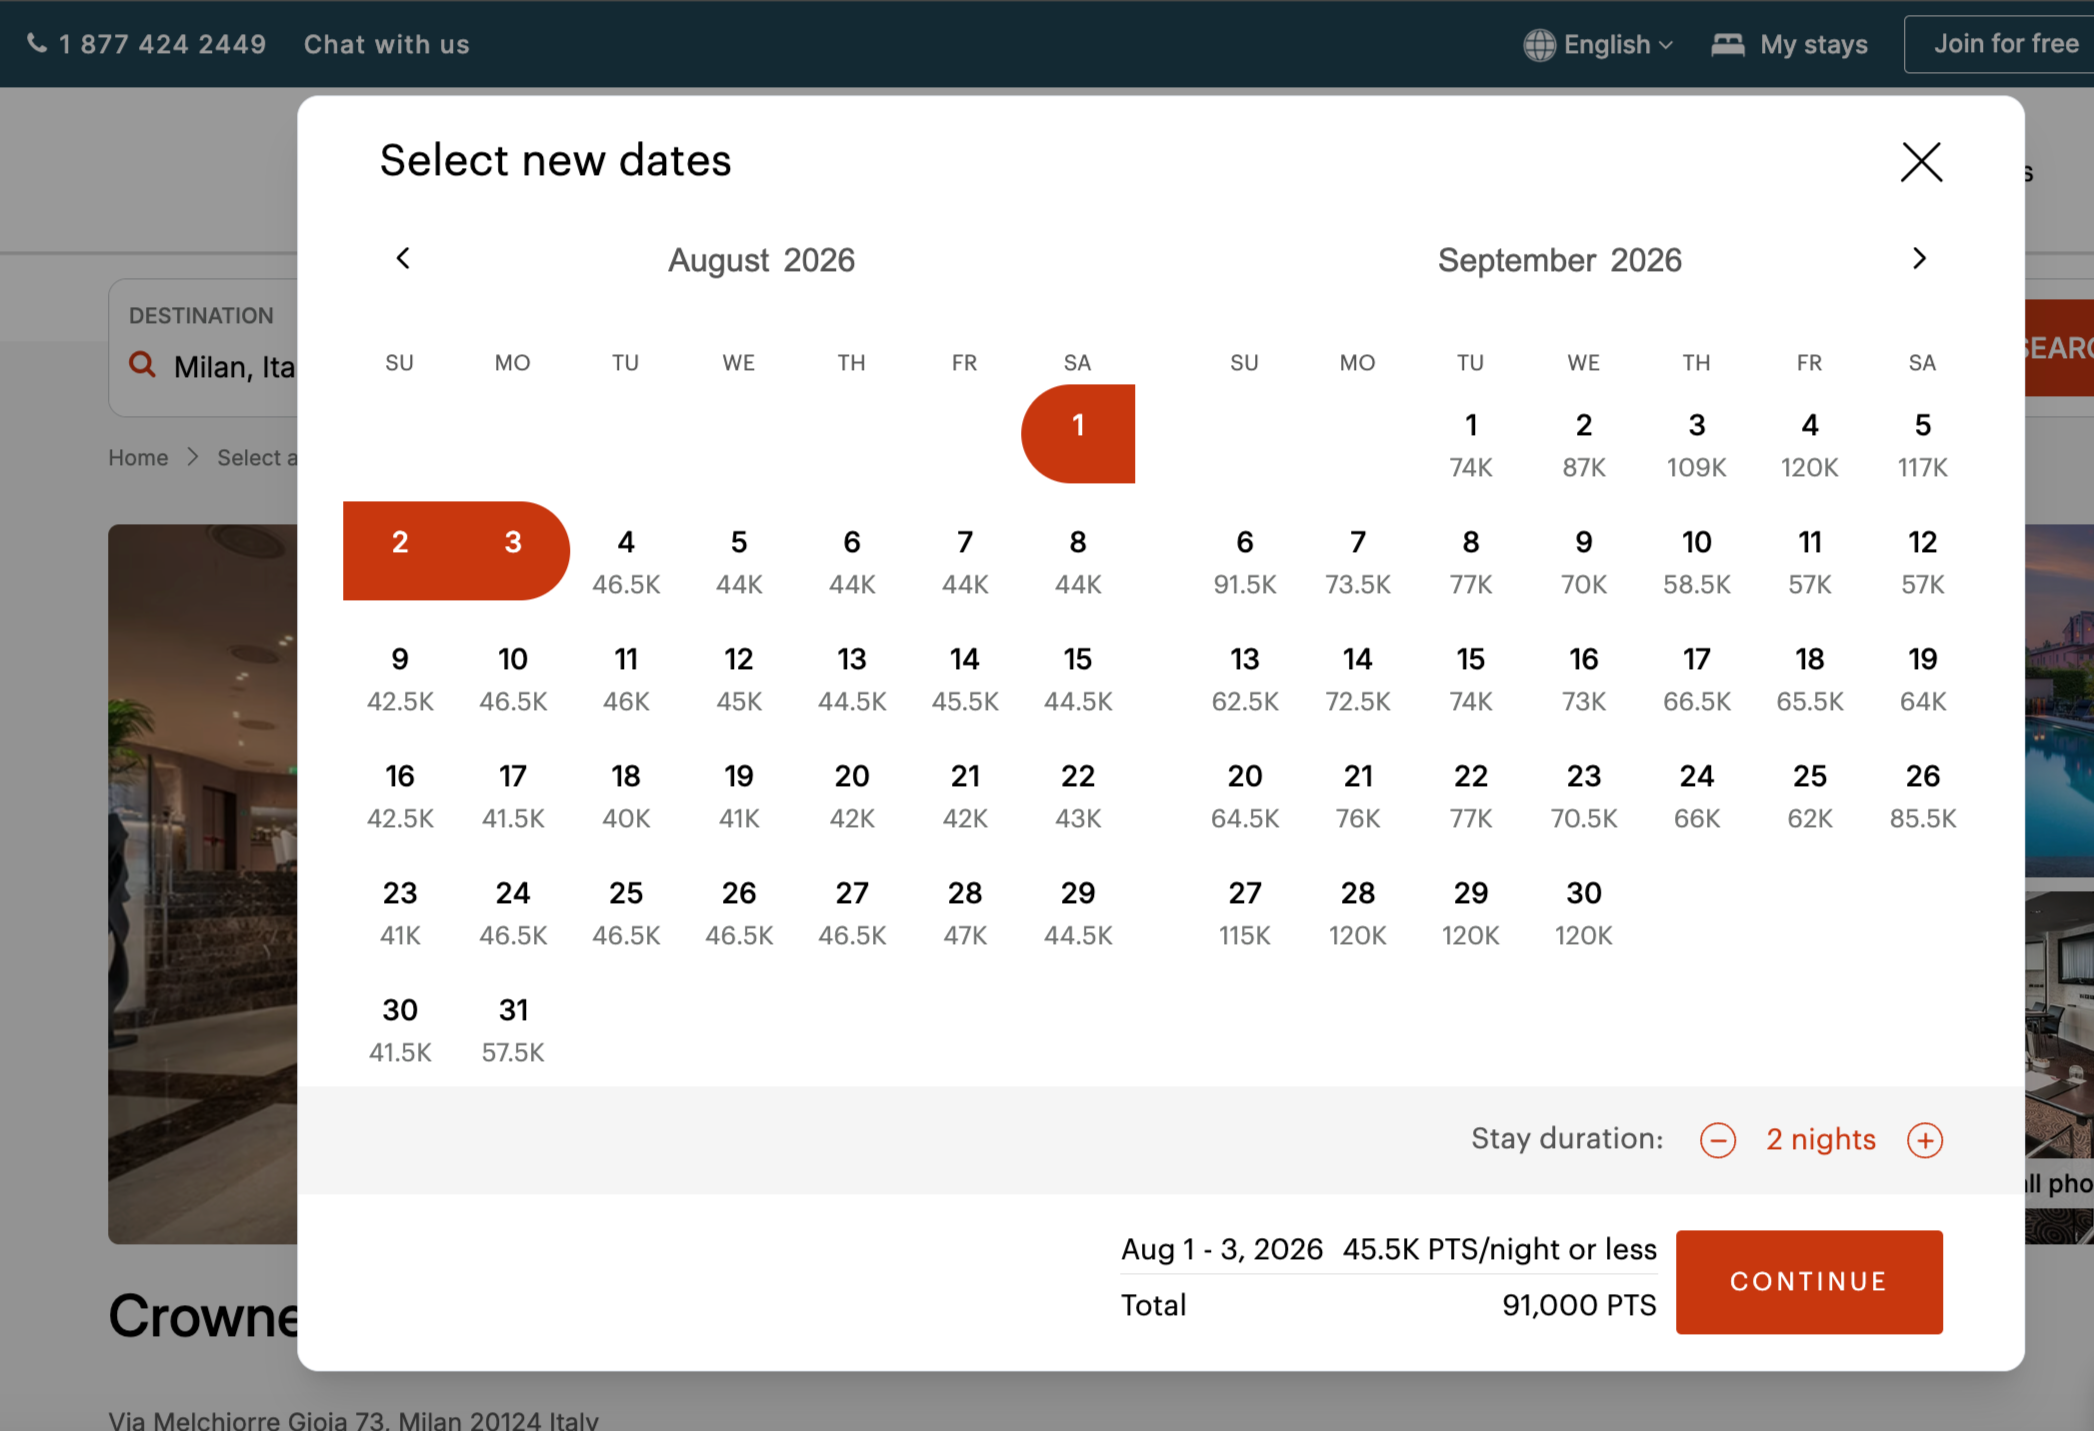
Task: Pick August 31 at 57.5K points
Action: [x=513, y=1029]
